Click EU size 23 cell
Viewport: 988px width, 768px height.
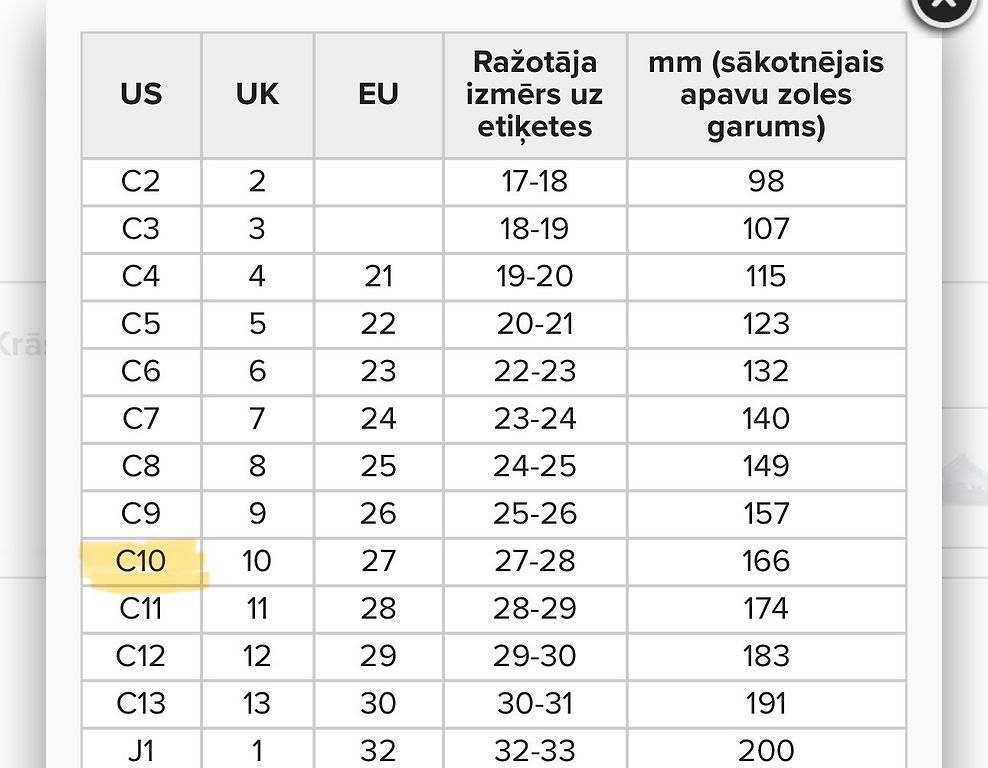[x=379, y=372]
